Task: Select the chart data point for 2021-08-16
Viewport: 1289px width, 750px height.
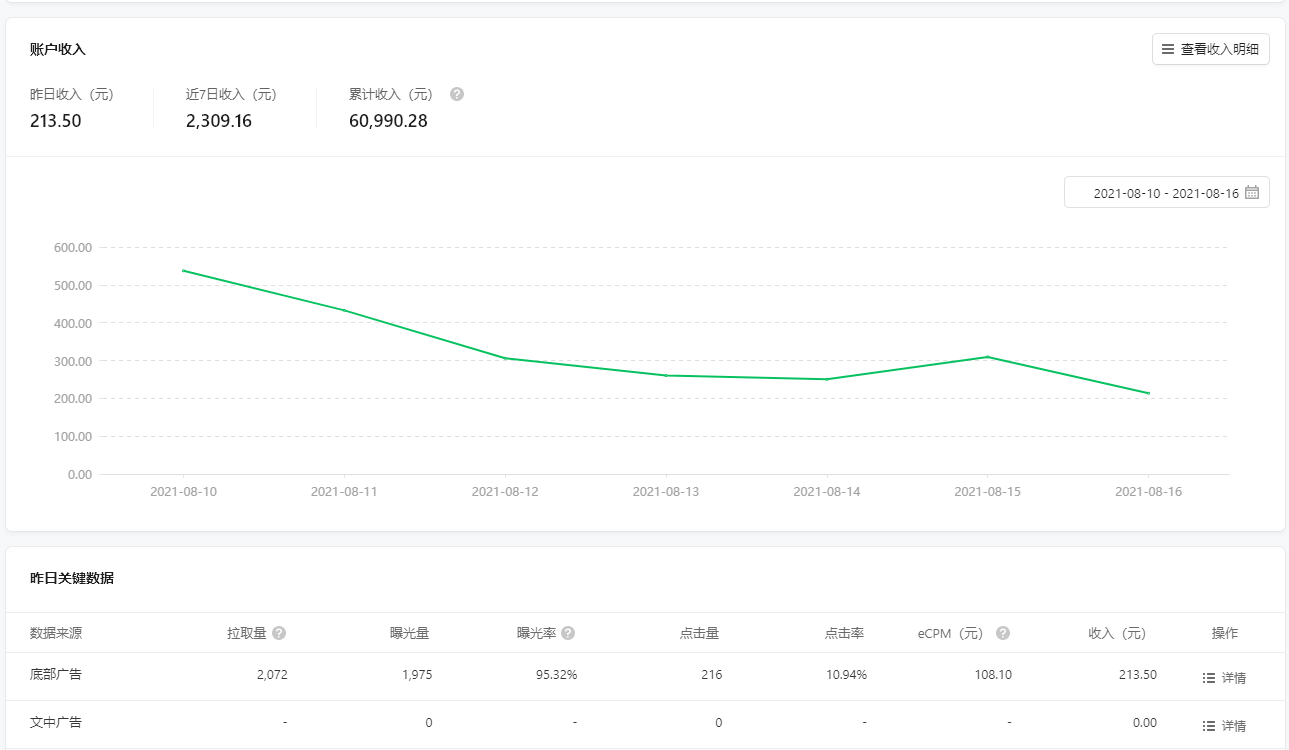Action: click(x=1148, y=393)
